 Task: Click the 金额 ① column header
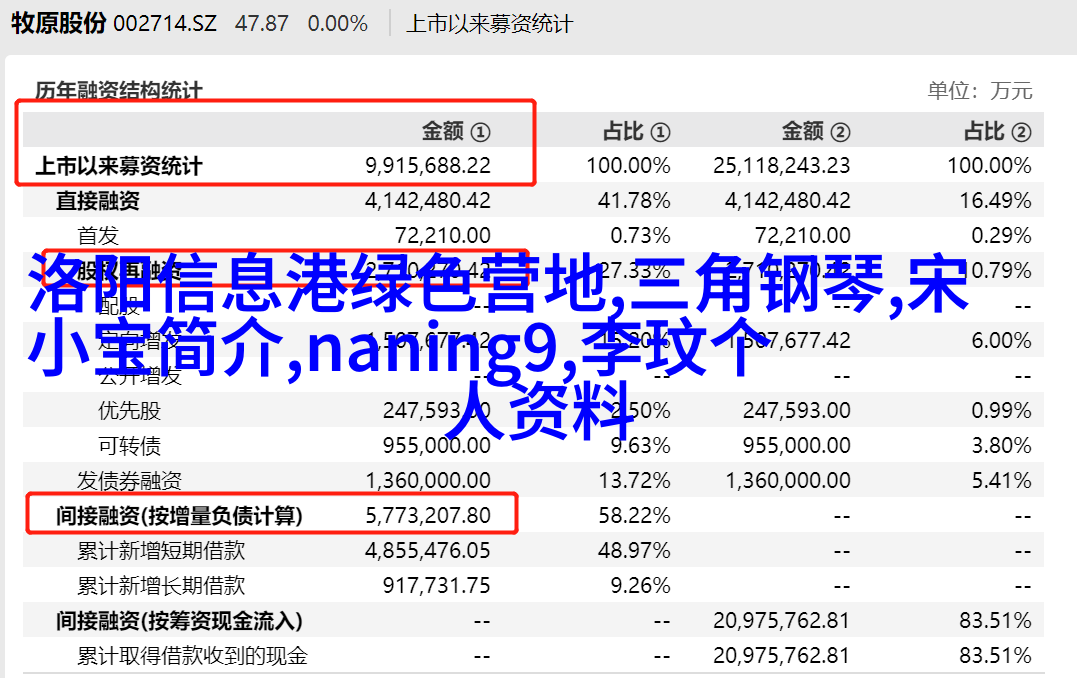point(456,131)
